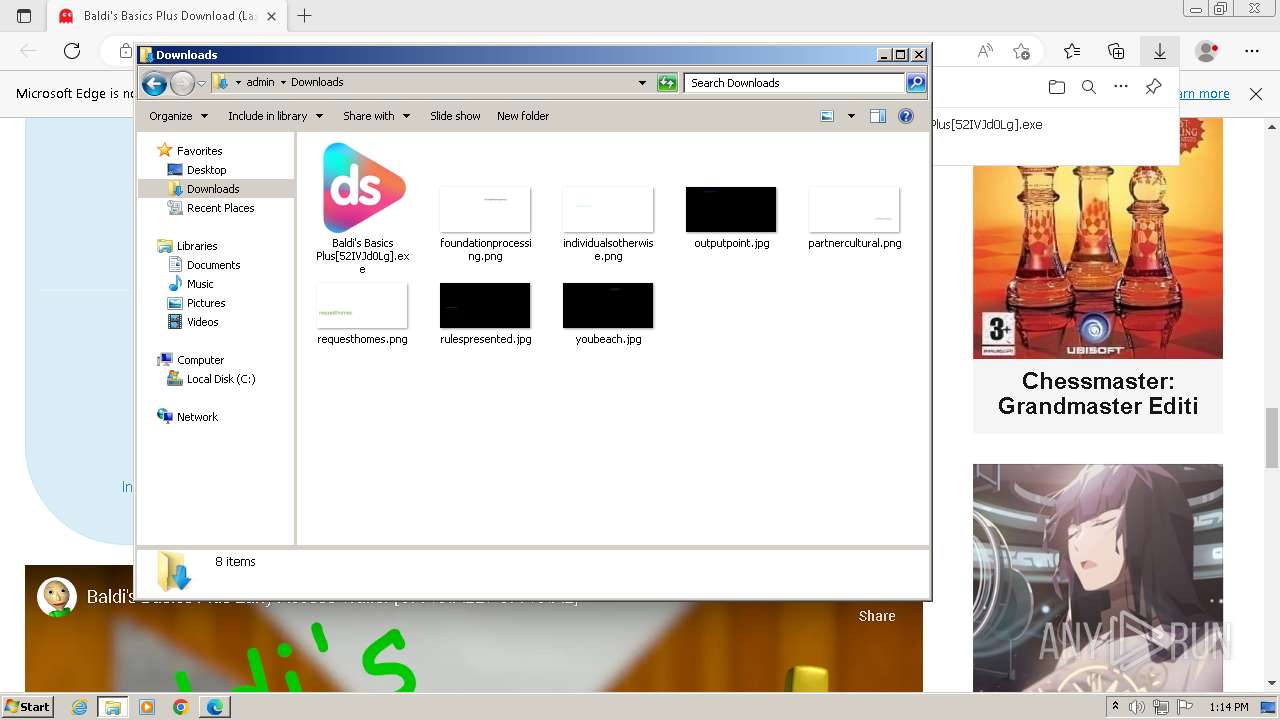Image resolution: width=1280 pixels, height=720 pixels.
Task: Click admin in the address breadcrumb
Action: coord(260,83)
